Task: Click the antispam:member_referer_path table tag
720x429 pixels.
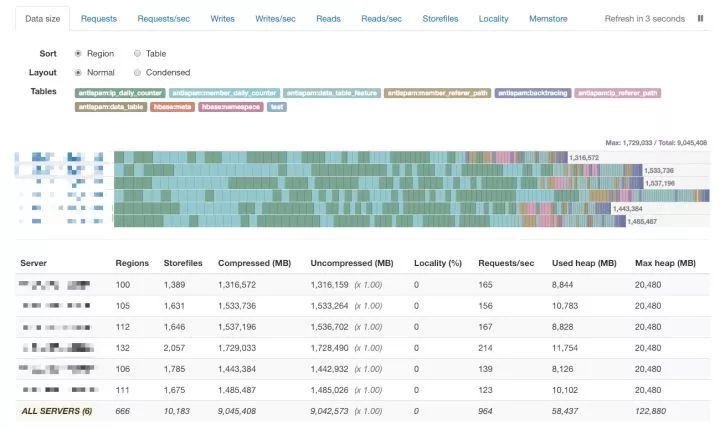Action: (x=437, y=93)
